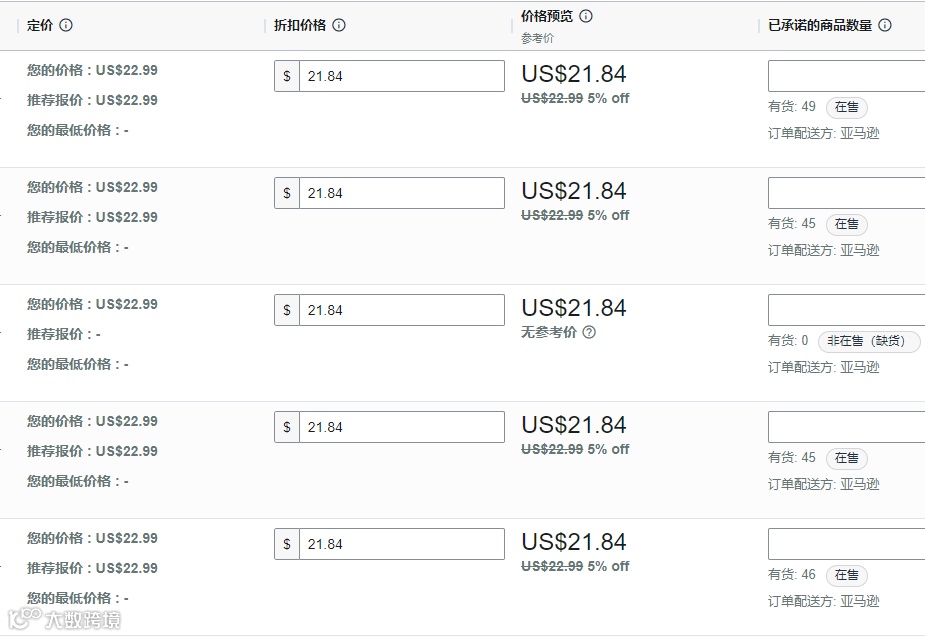
Task: Click the info icon beside 价格预览
Action: [586, 16]
